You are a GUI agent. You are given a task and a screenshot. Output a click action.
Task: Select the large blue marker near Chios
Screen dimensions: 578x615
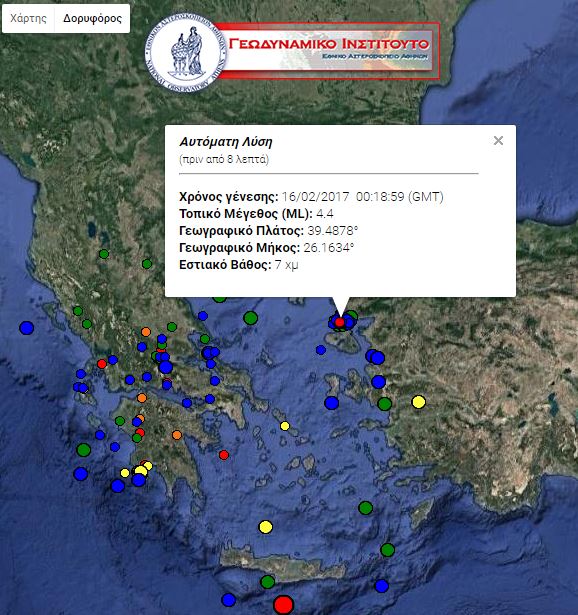[x=331, y=403]
